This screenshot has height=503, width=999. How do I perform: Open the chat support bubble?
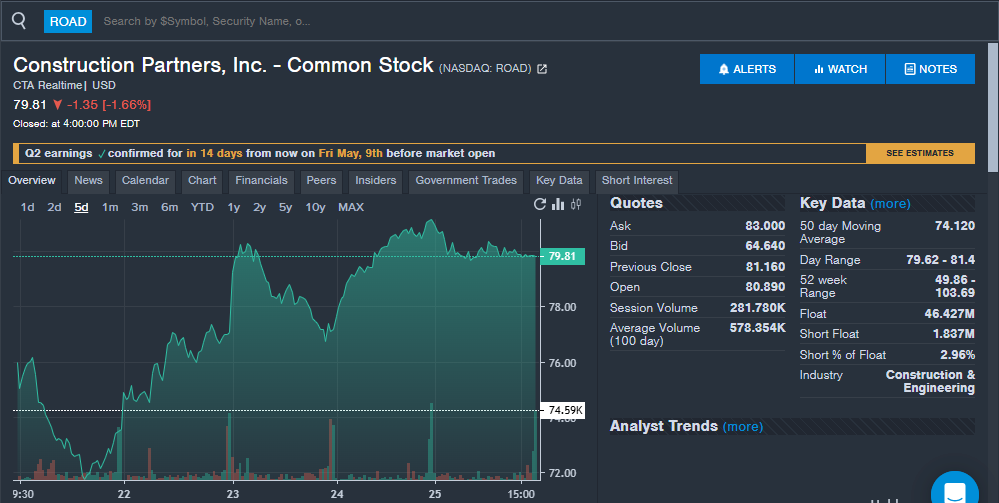(954, 491)
